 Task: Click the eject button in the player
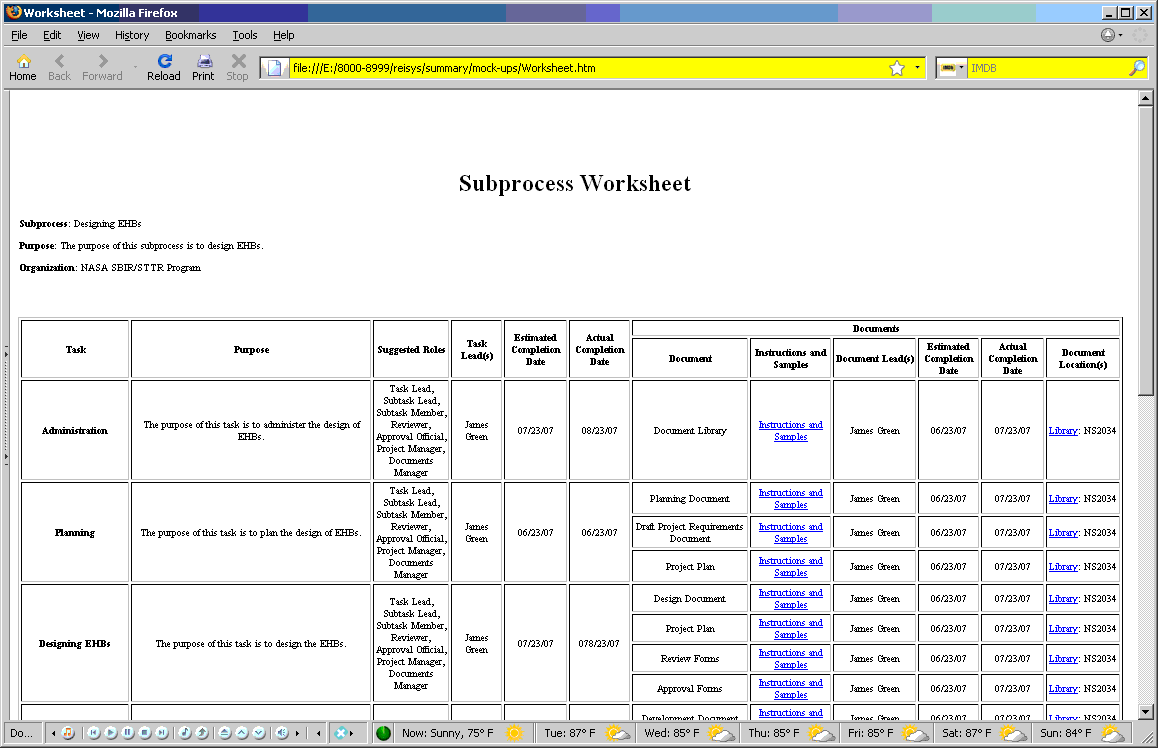225,733
